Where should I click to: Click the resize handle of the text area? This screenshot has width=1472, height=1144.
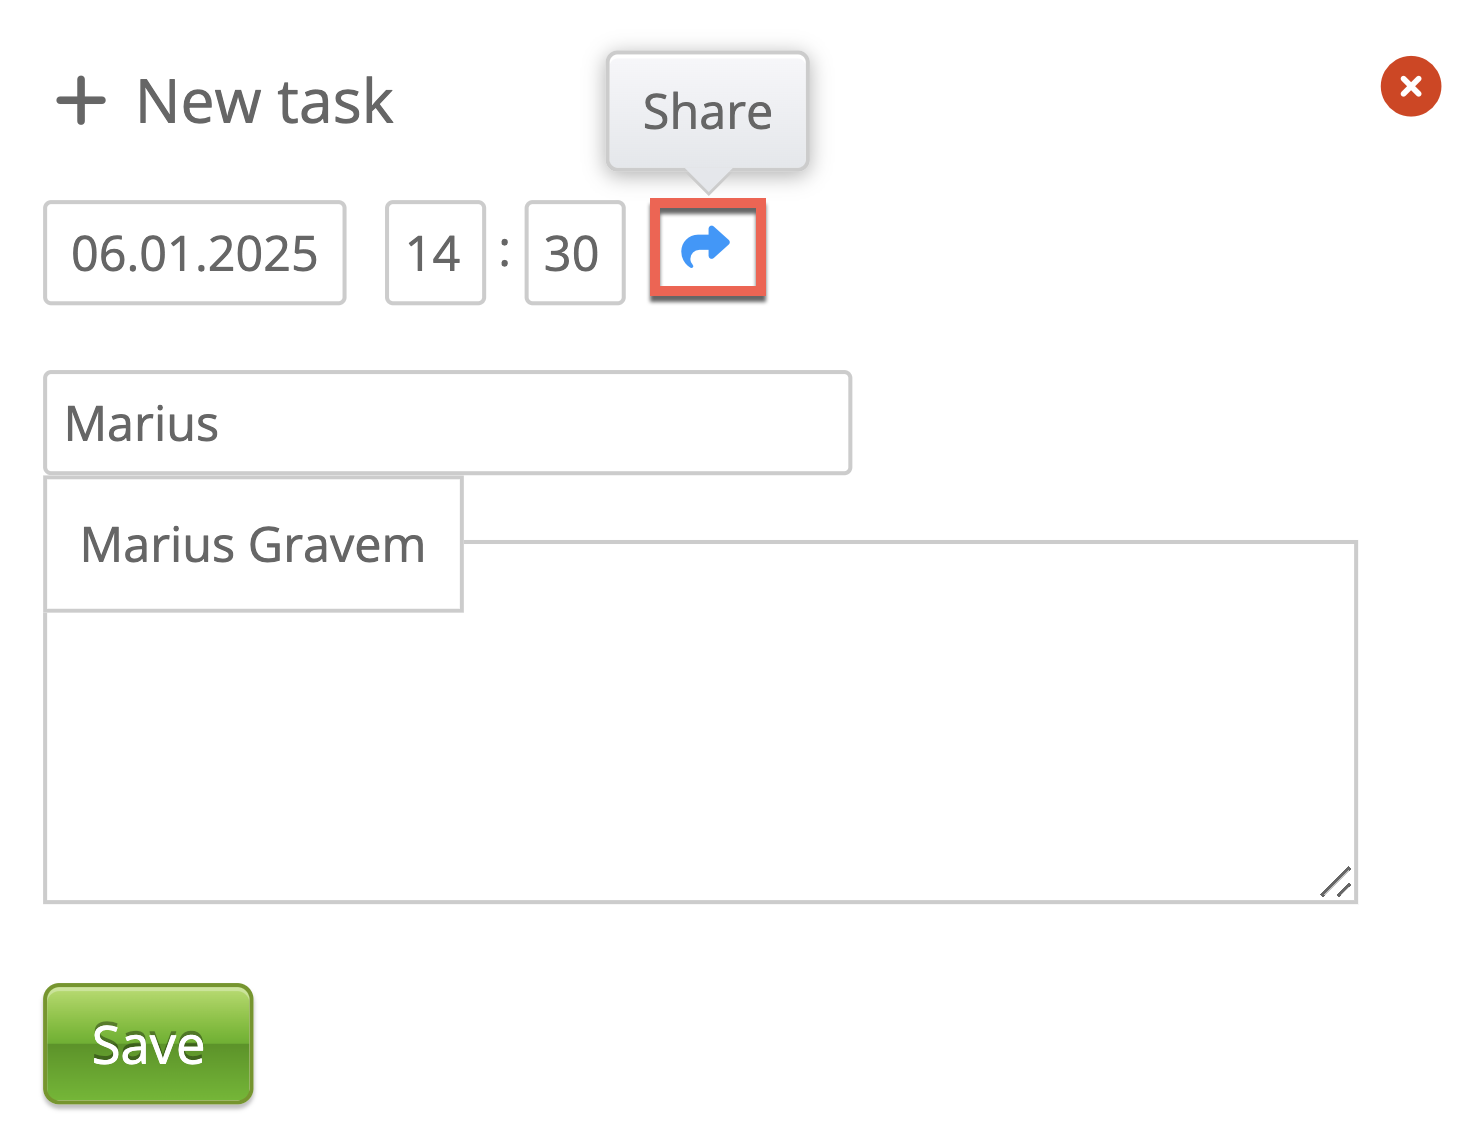click(x=1337, y=882)
